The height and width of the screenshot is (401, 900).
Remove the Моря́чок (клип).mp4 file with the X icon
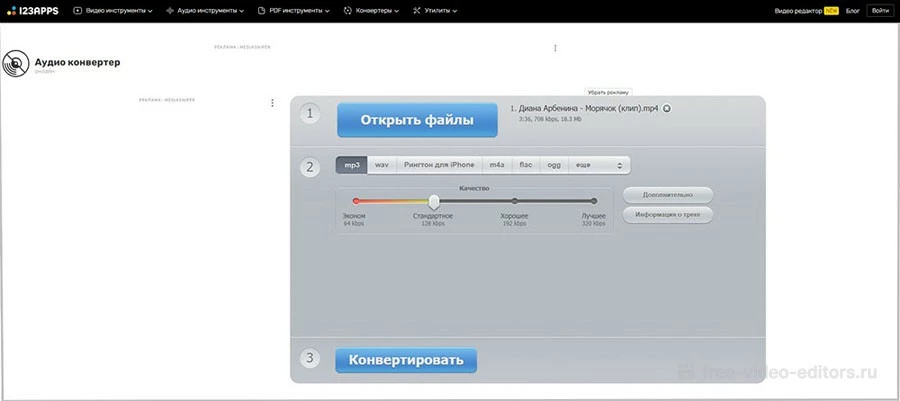tap(667, 108)
